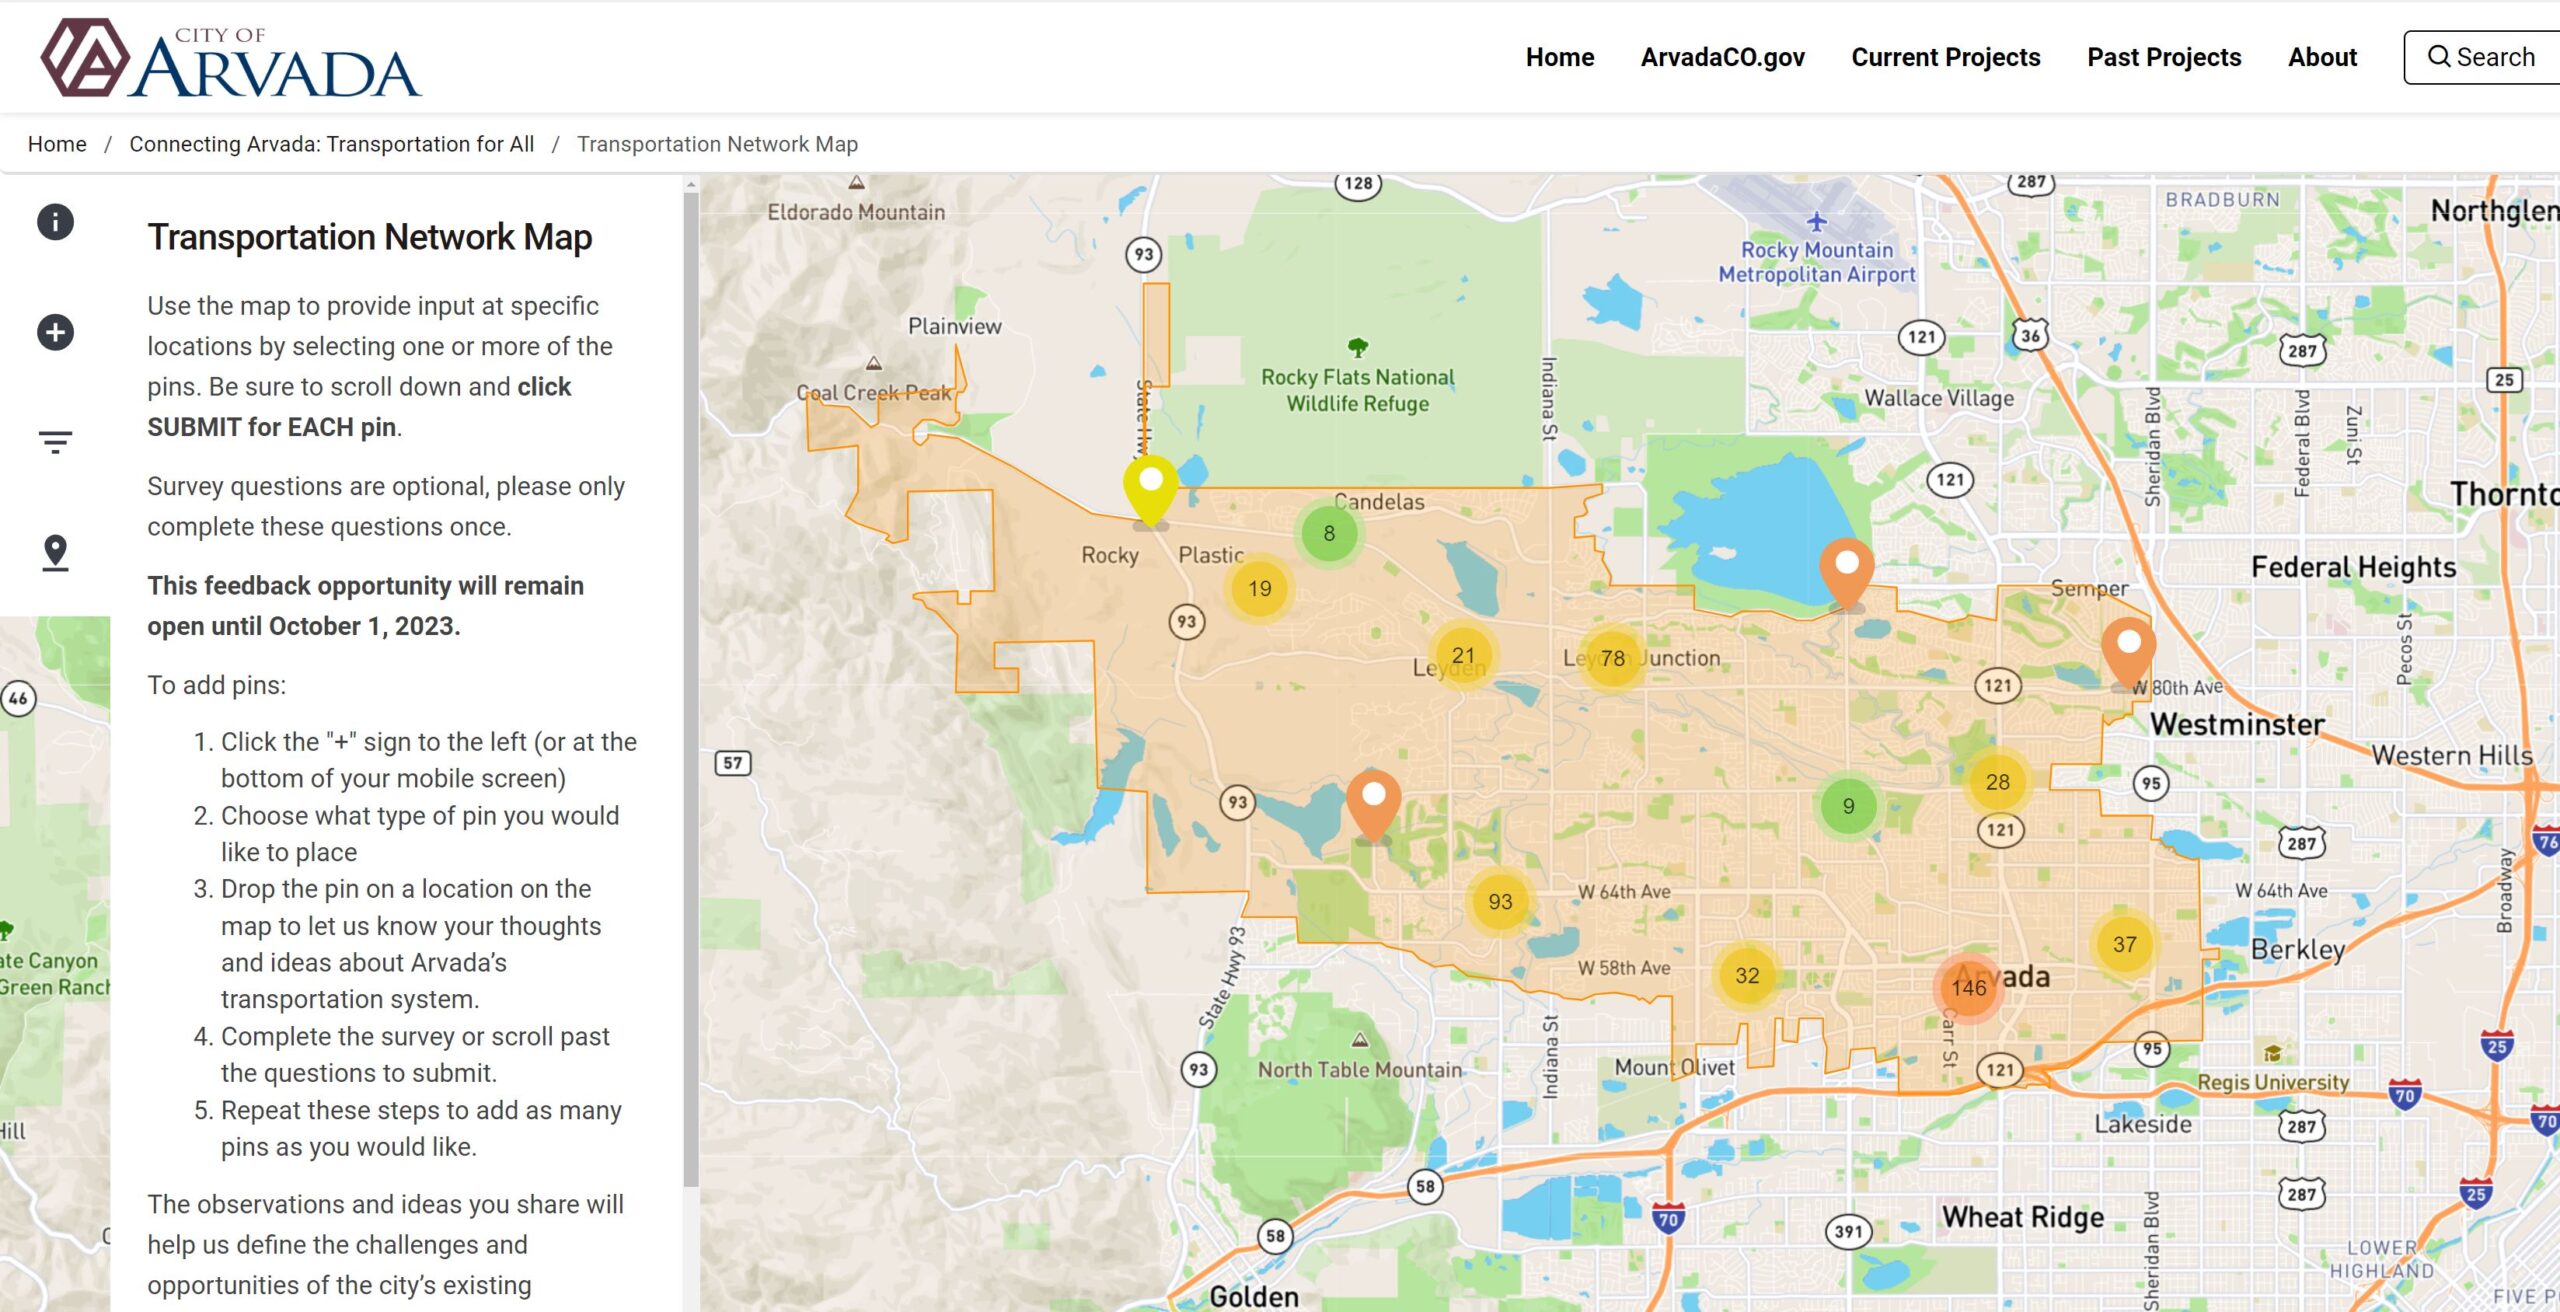
Task: Click the orange pin by the large lake
Action: pyautogui.click(x=1846, y=570)
